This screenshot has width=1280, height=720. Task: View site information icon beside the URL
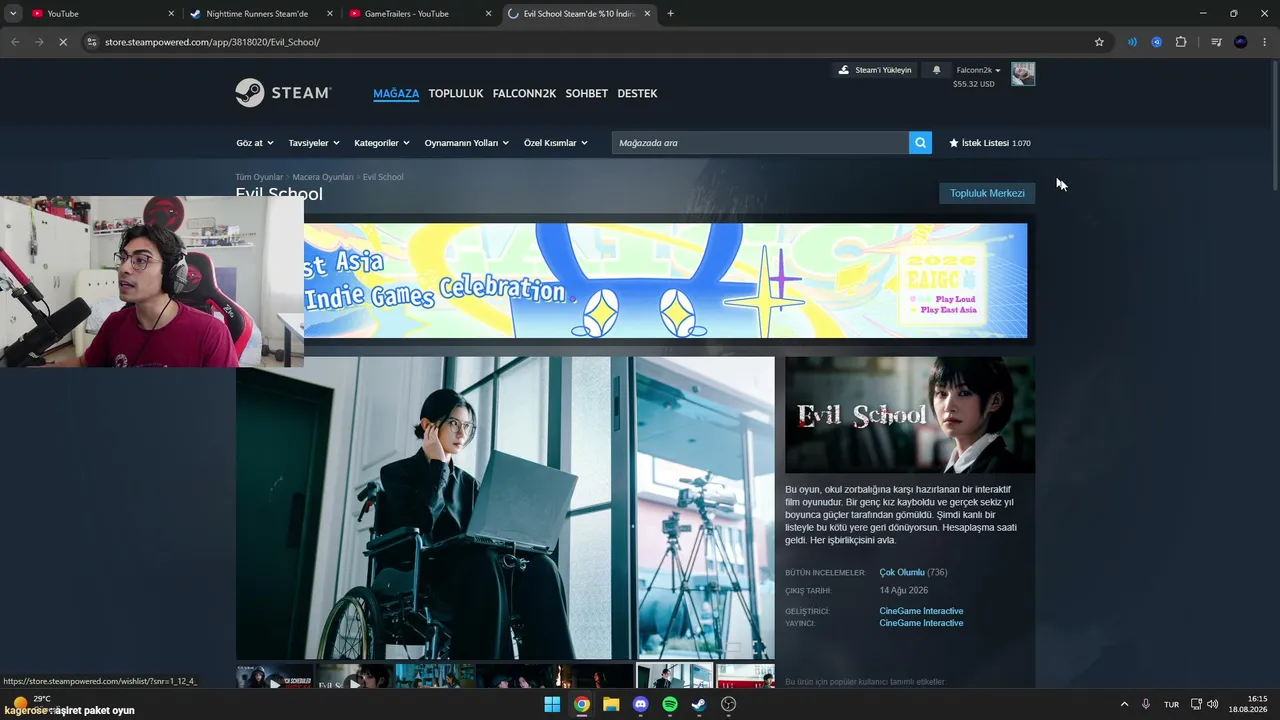point(92,42)
